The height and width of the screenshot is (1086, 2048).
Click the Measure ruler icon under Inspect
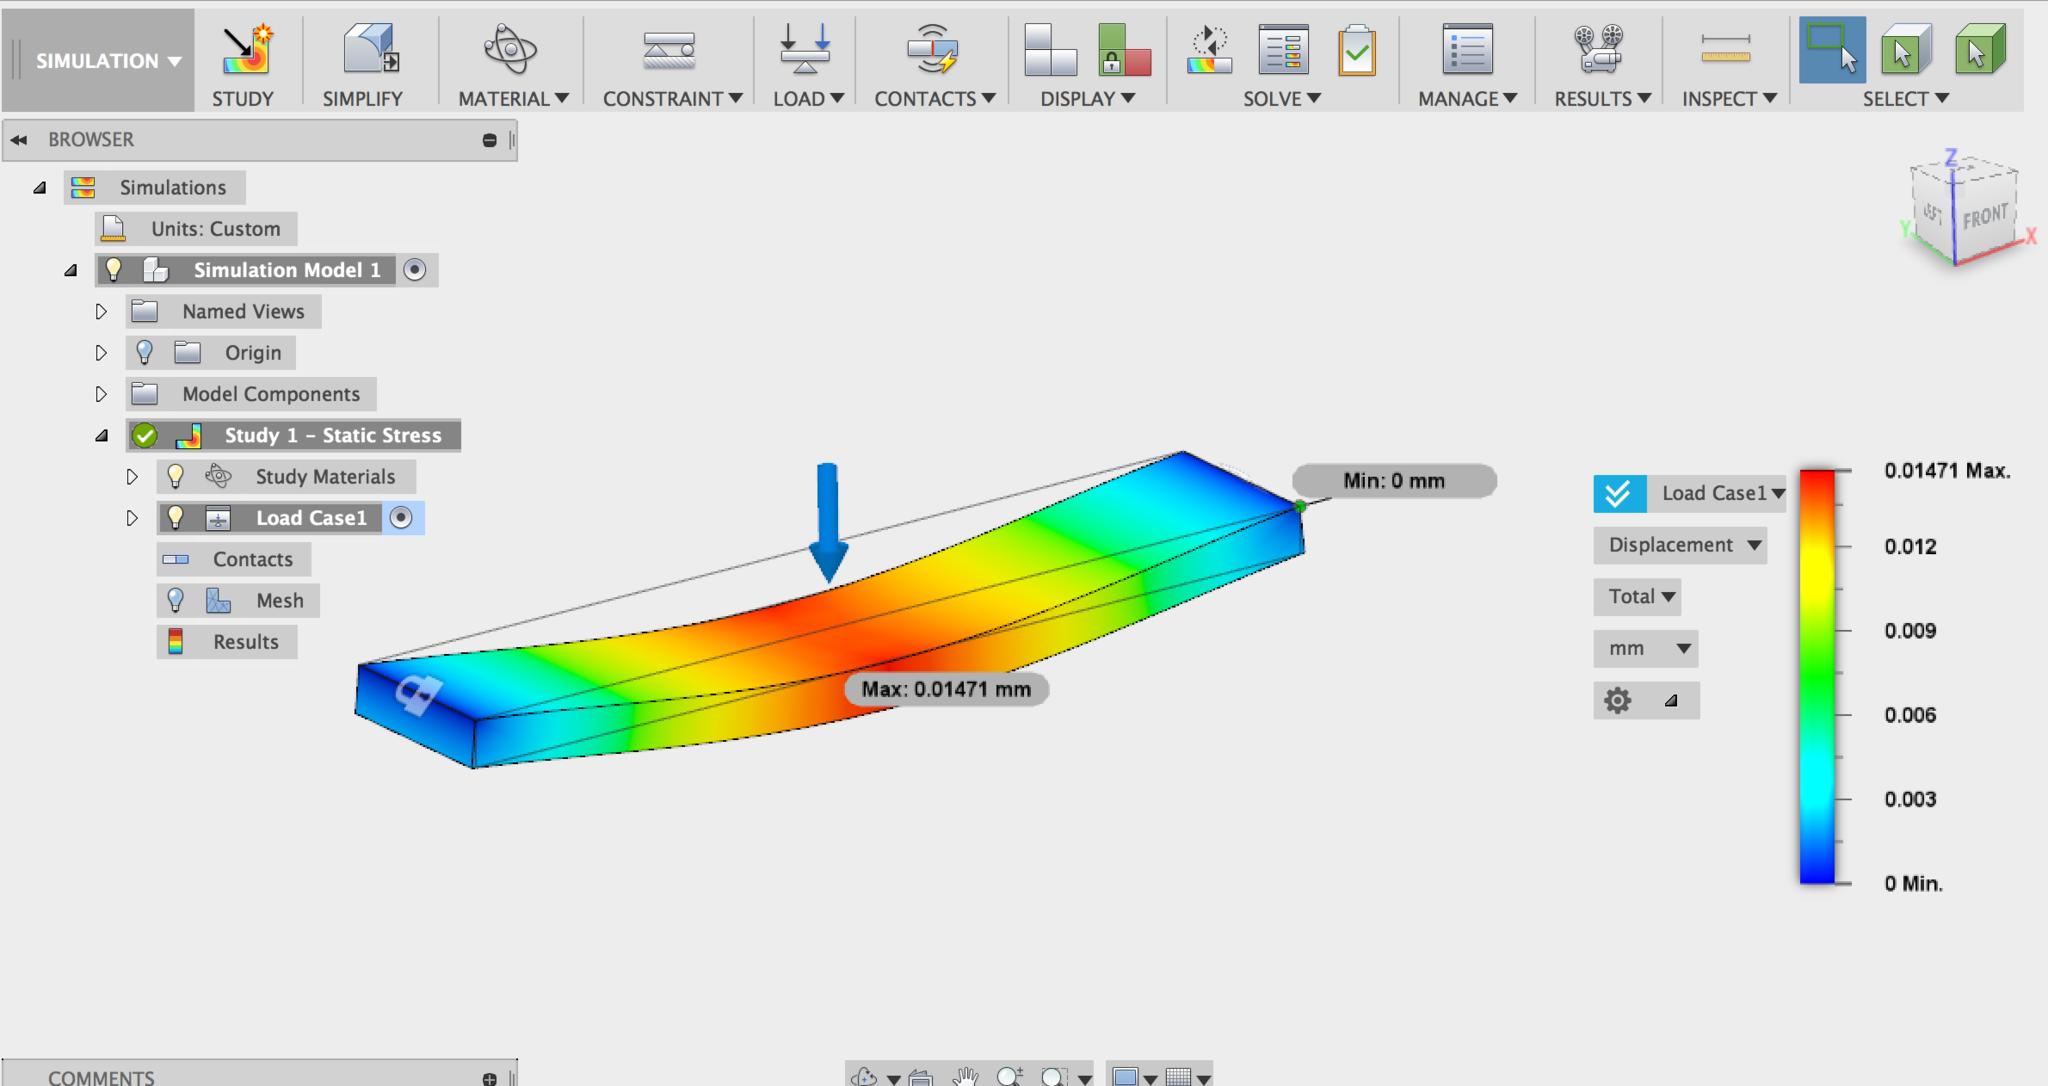pos(1725,50)
